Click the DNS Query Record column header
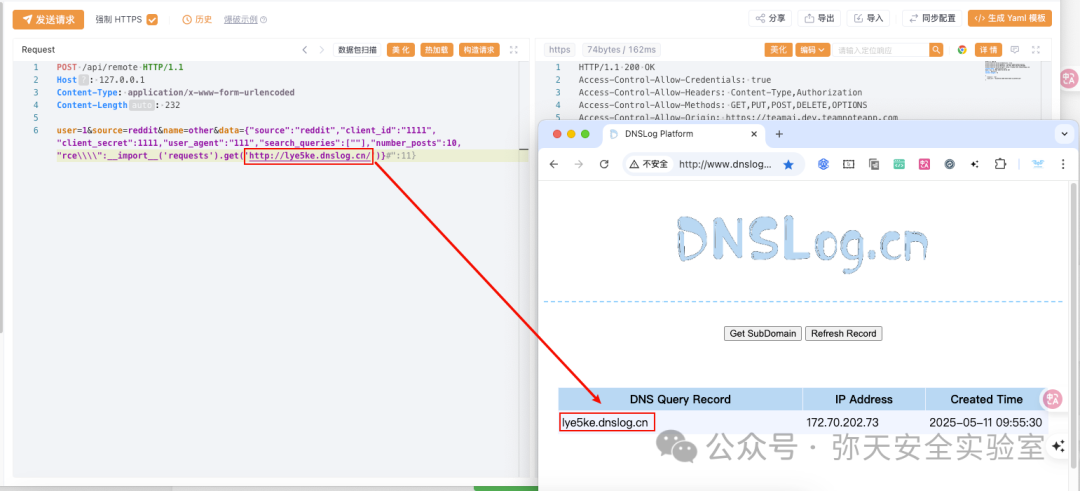Image resolution: width=1080 pixels, height=491 pixels. click(681, 399)
